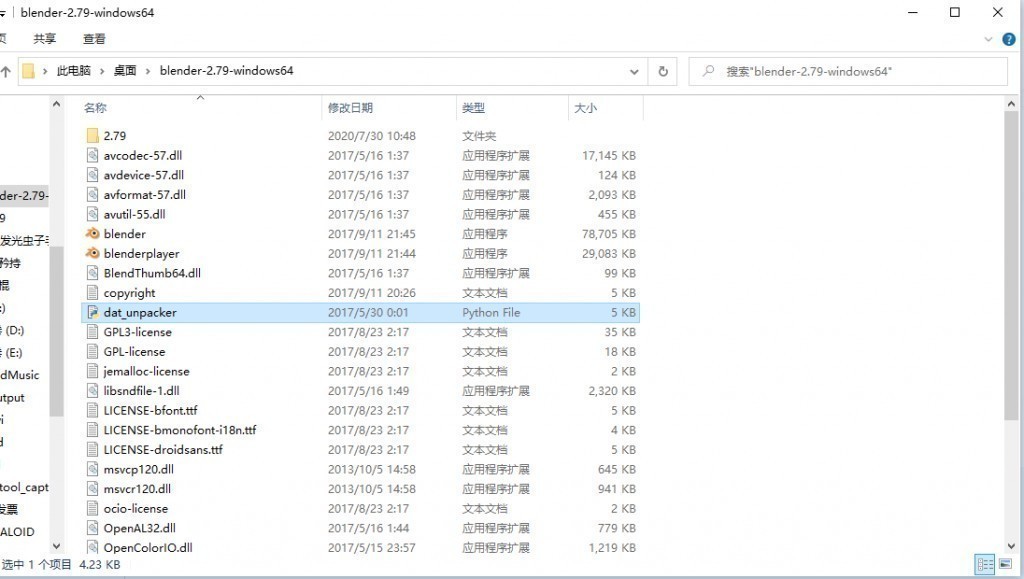
Task: Click the address bar folder icon
Action: [28, 70]
